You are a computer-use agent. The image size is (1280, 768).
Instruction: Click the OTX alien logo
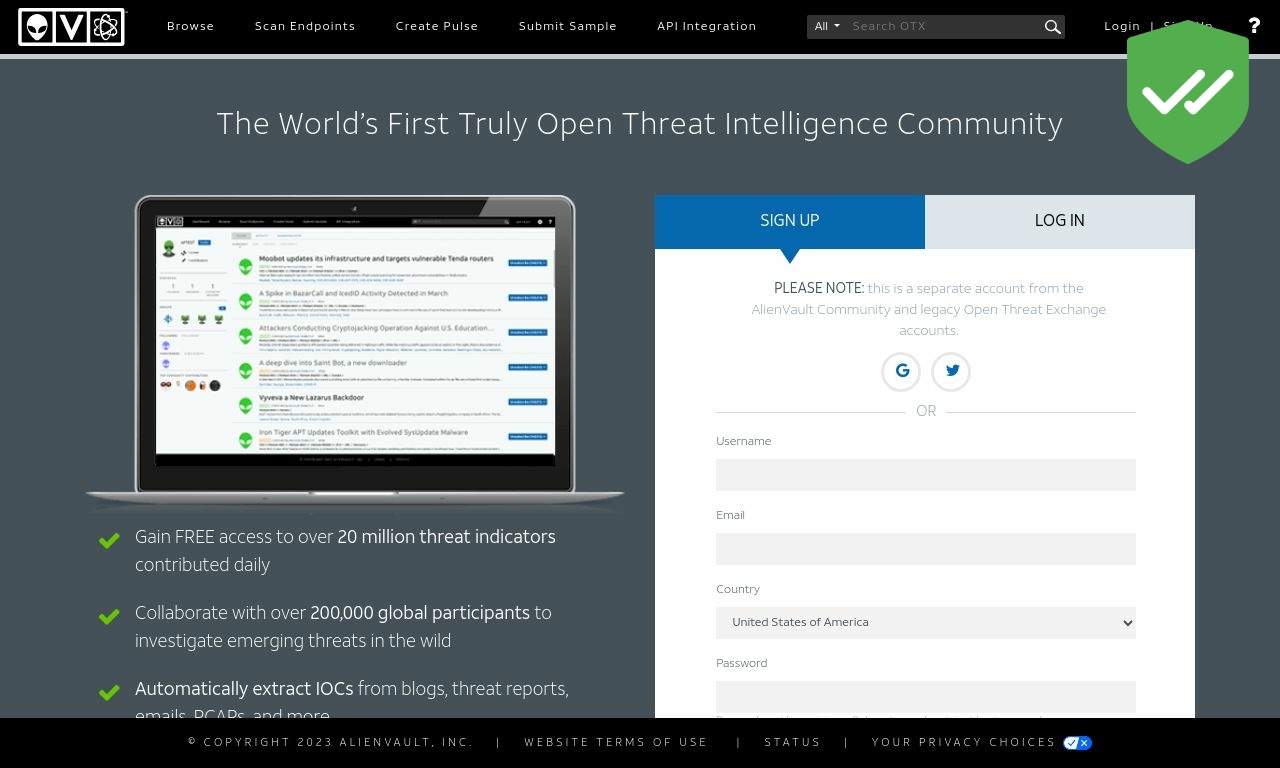coord(72,27)
